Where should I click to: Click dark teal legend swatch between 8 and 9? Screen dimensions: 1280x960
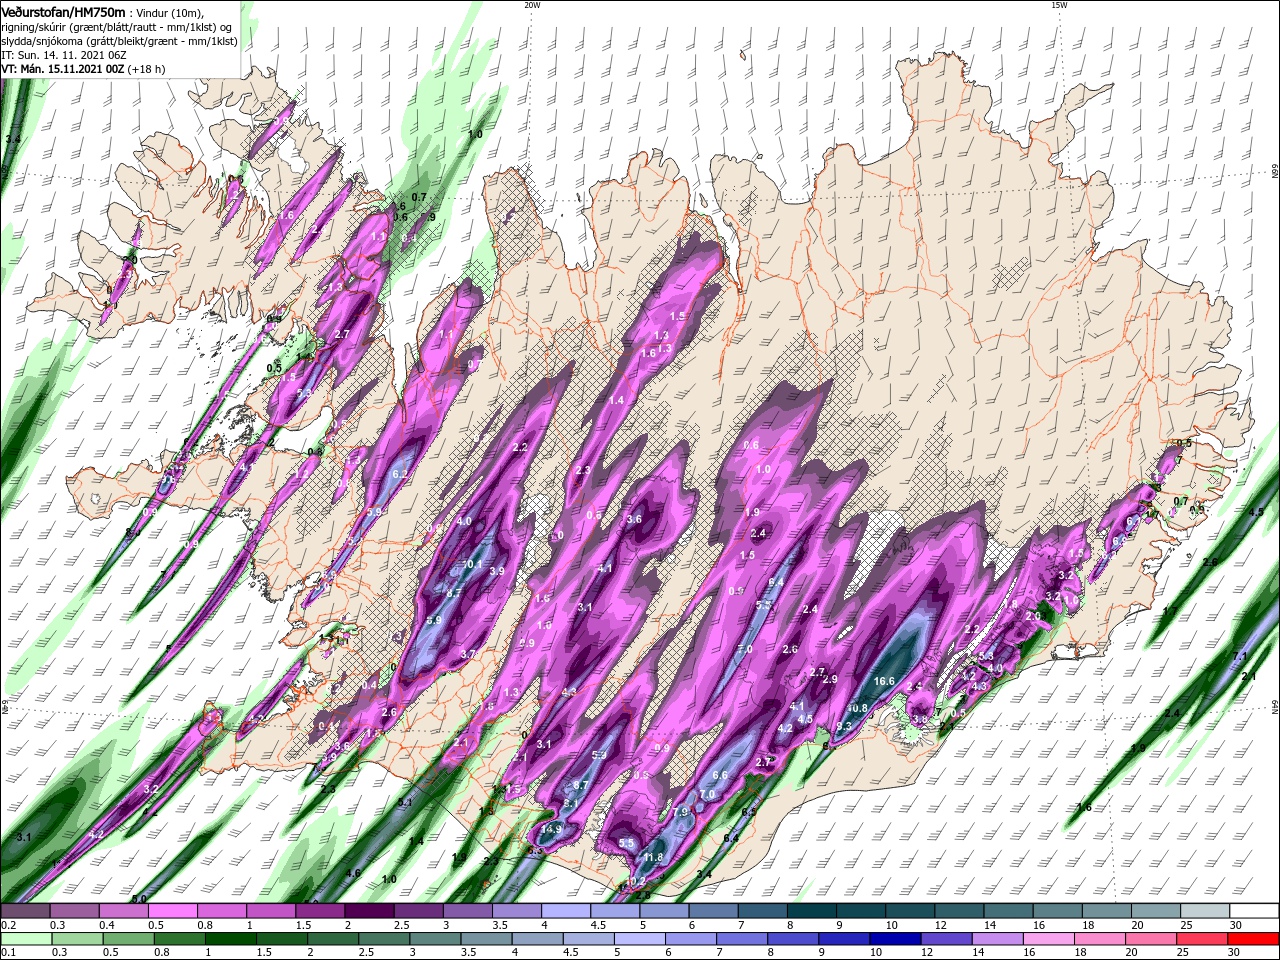812,911
